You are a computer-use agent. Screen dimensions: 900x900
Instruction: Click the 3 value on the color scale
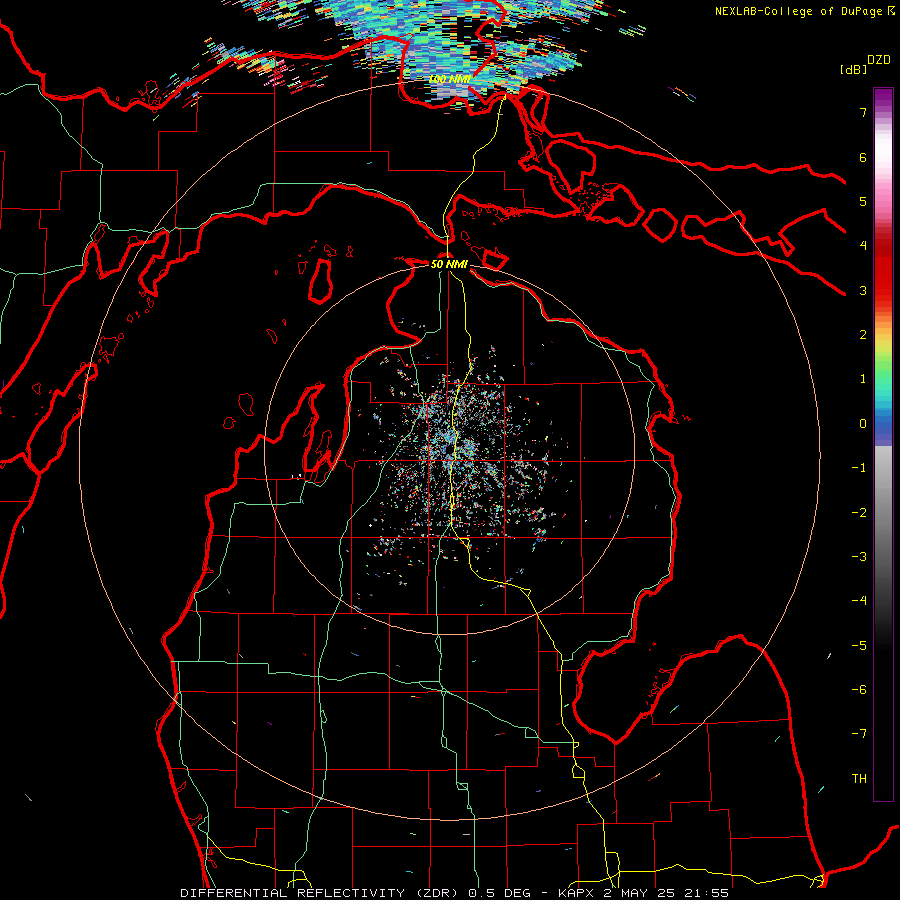click(x=863, y=290)
